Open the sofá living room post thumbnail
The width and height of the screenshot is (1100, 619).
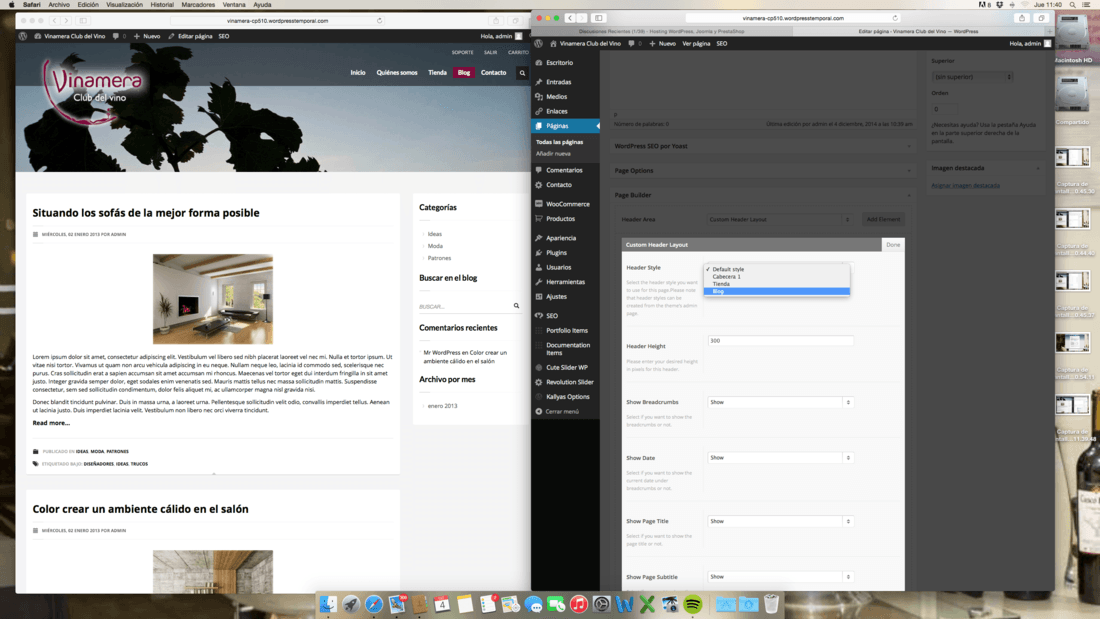point(213,299)
